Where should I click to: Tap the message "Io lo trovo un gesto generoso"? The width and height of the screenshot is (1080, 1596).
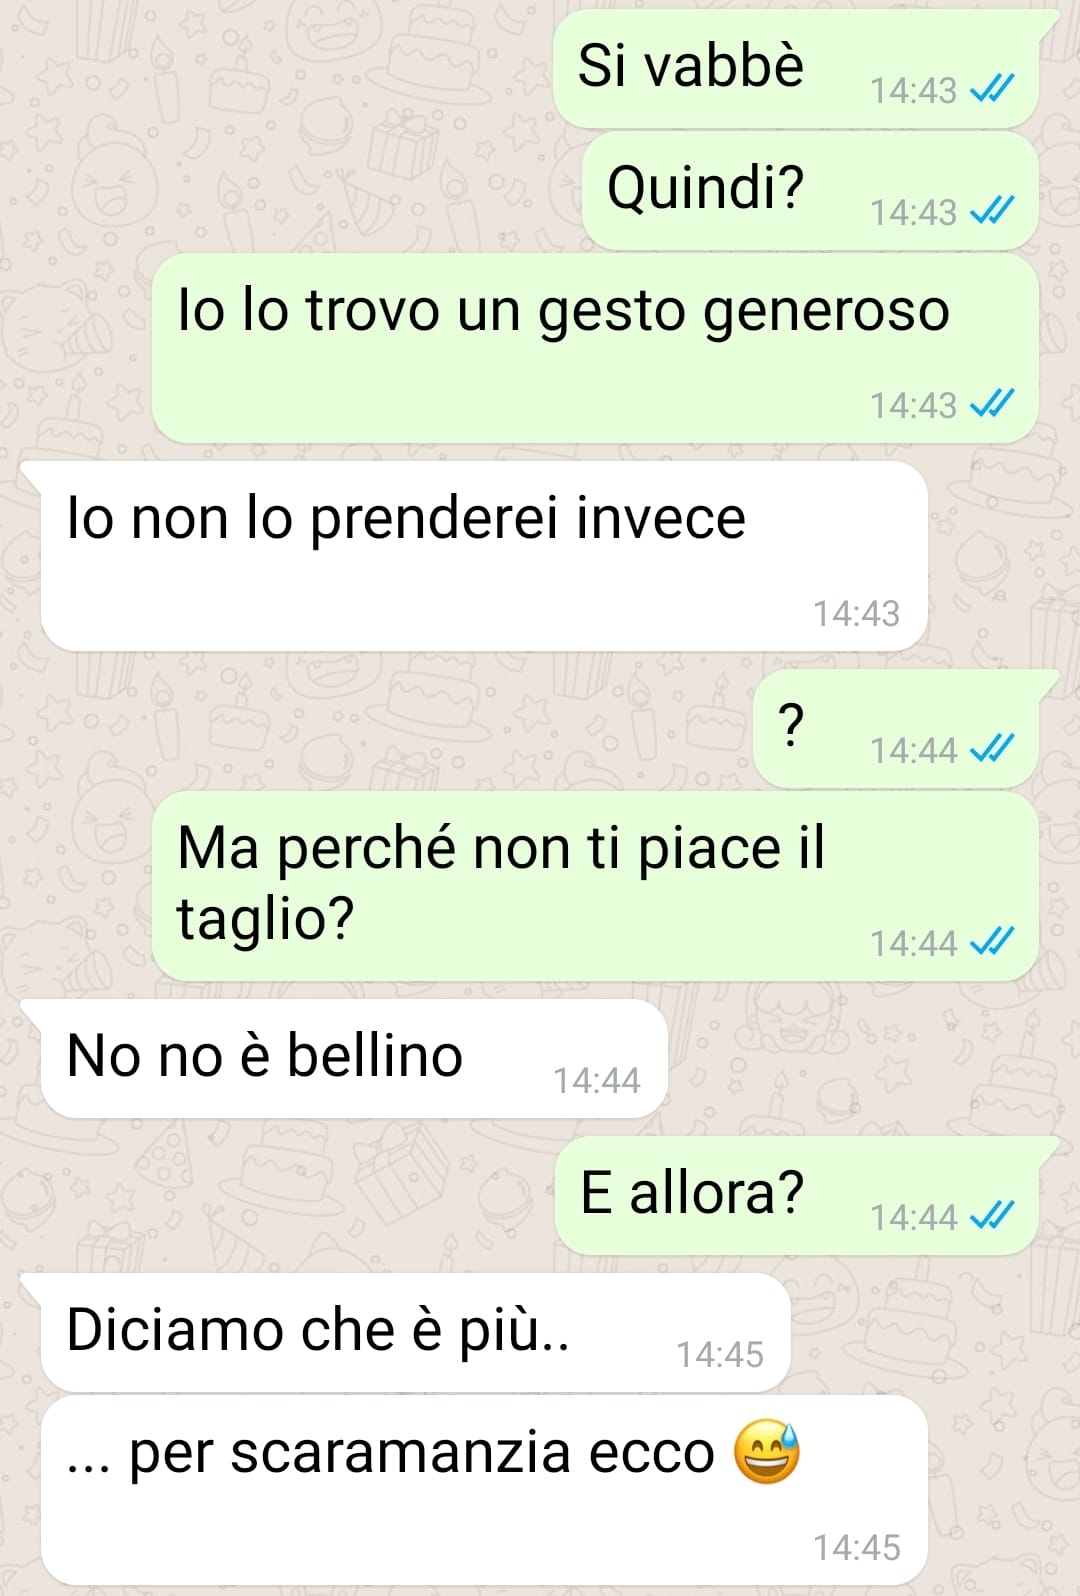[595, 348]
